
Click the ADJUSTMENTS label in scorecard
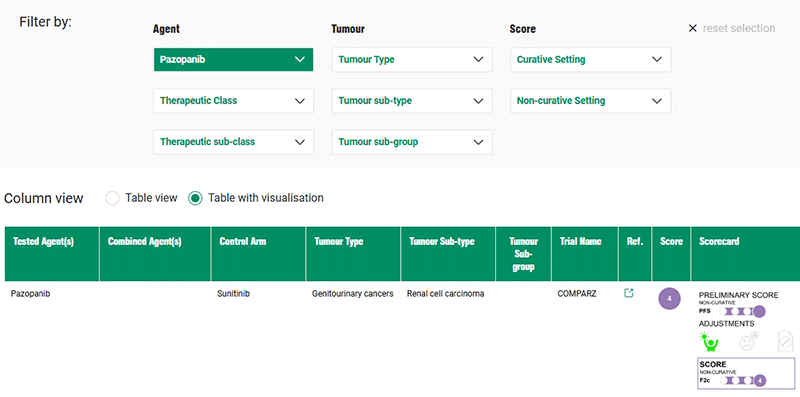point(726,324)
